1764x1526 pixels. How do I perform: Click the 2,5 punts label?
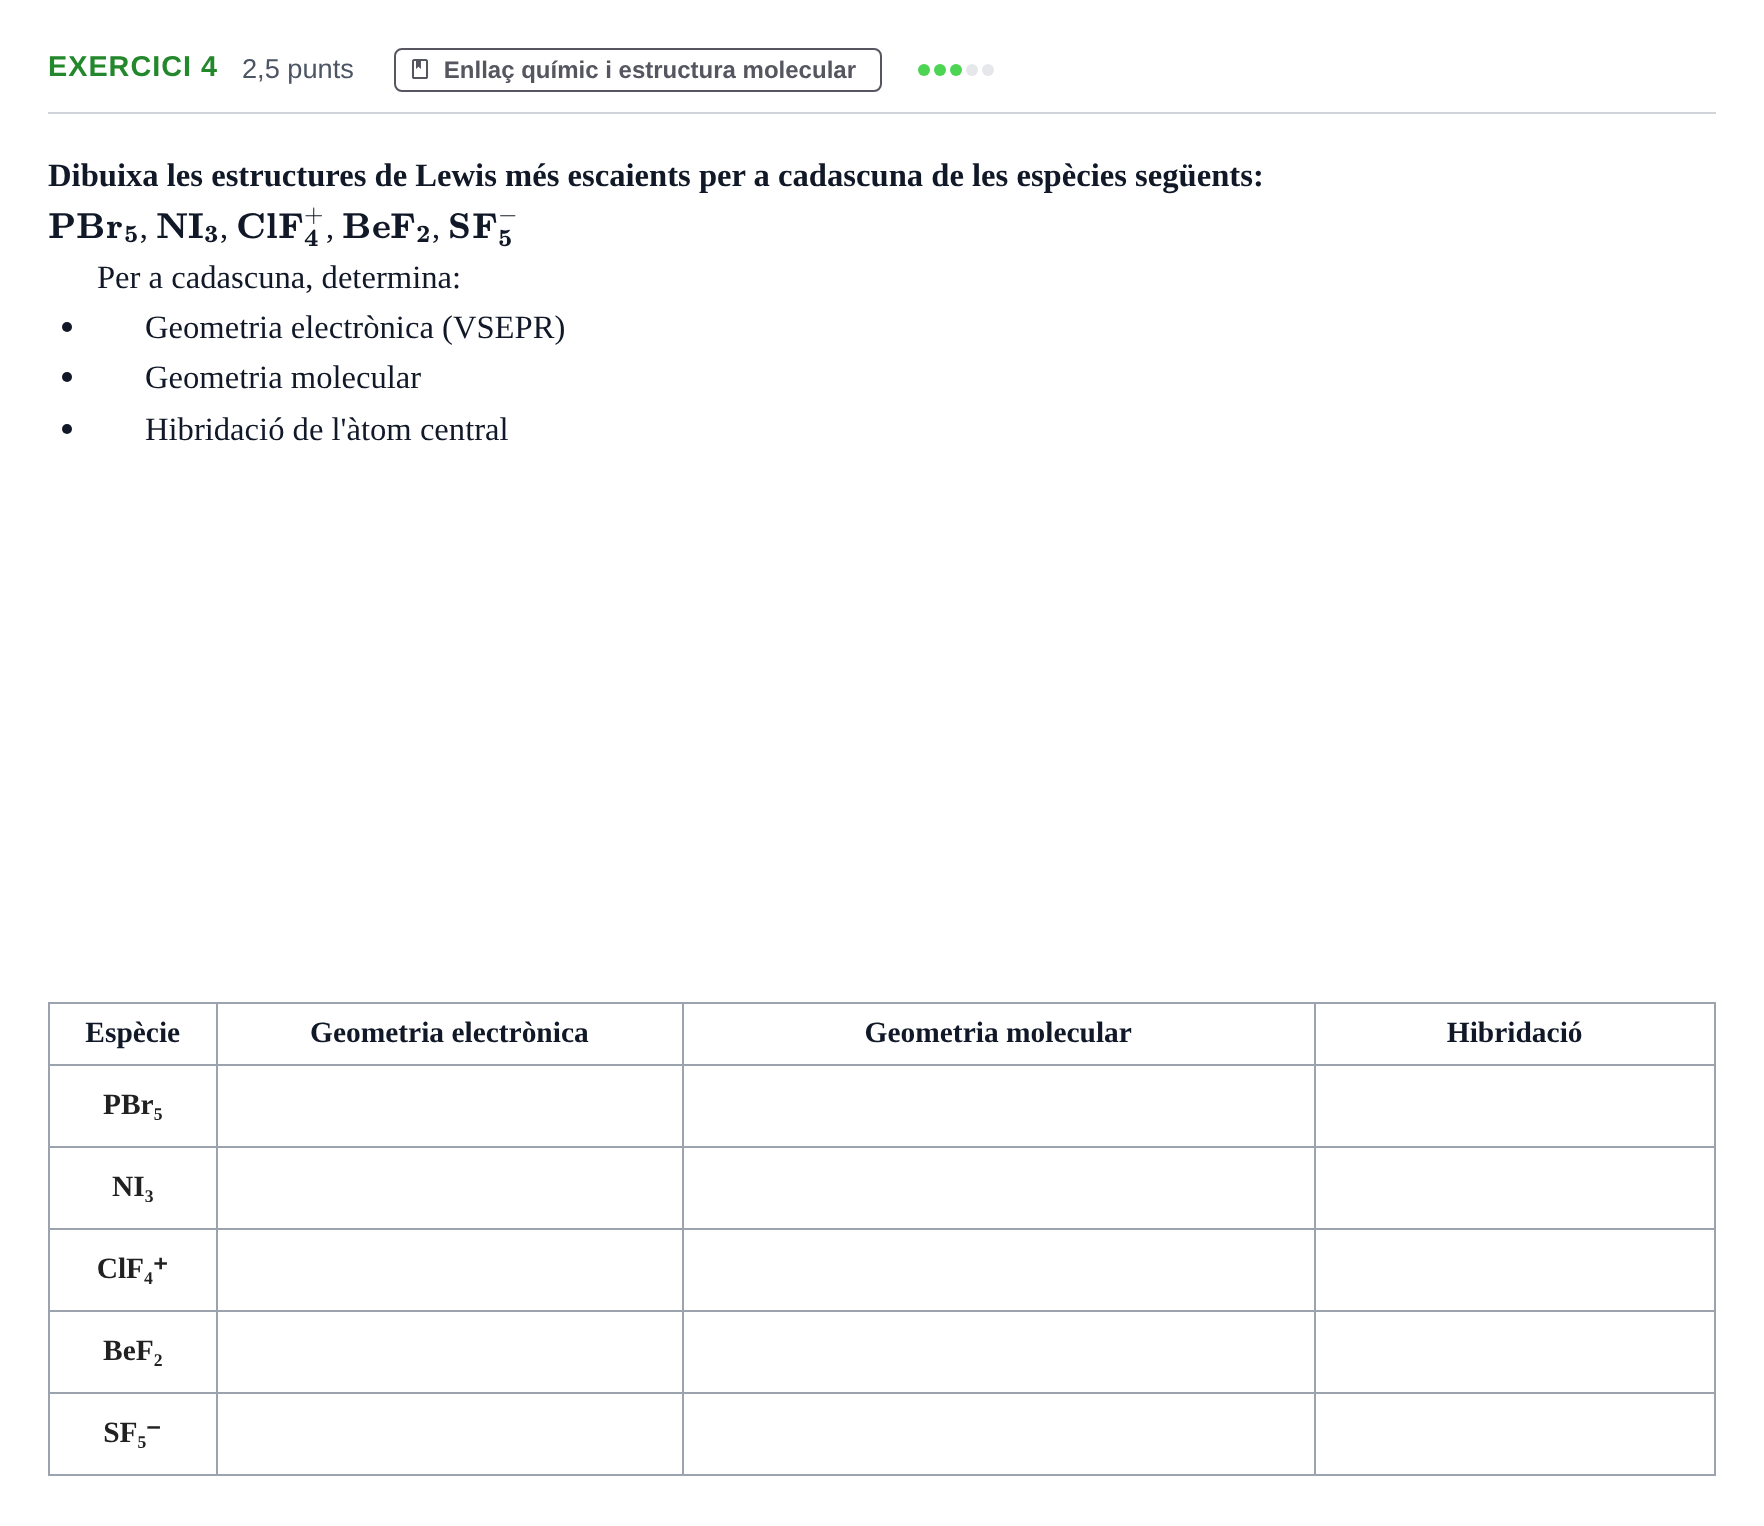point(298,69)
